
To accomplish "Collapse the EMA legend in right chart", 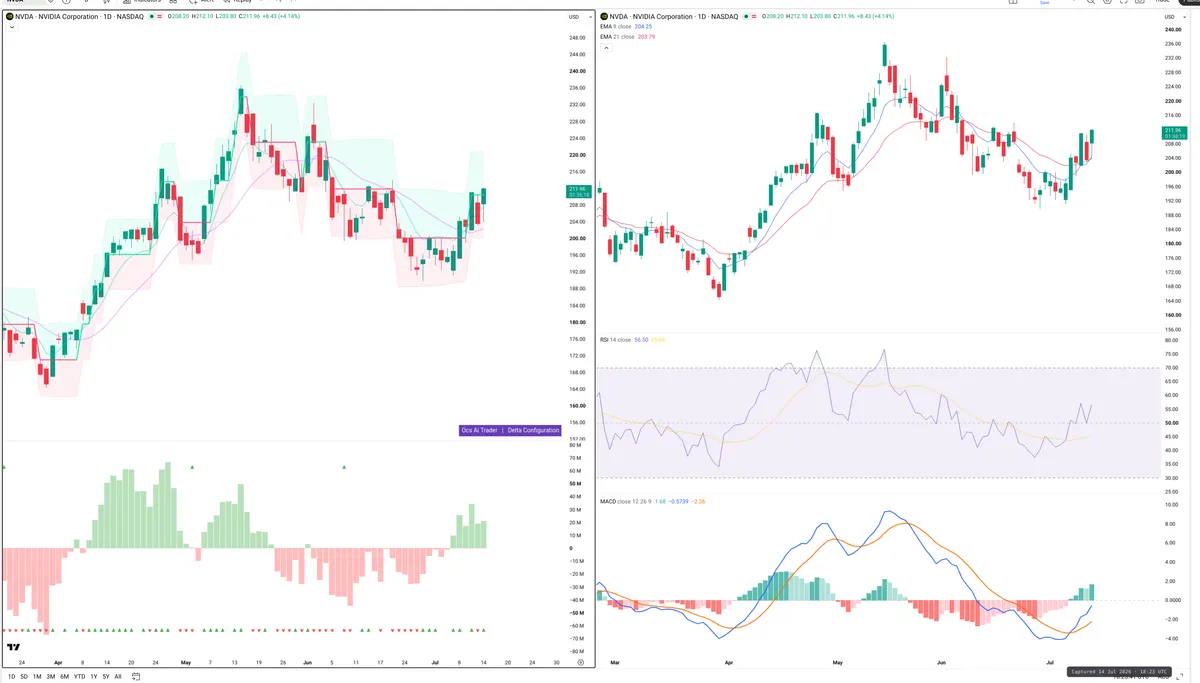I will pyautogui.click(x=605, y=47).
